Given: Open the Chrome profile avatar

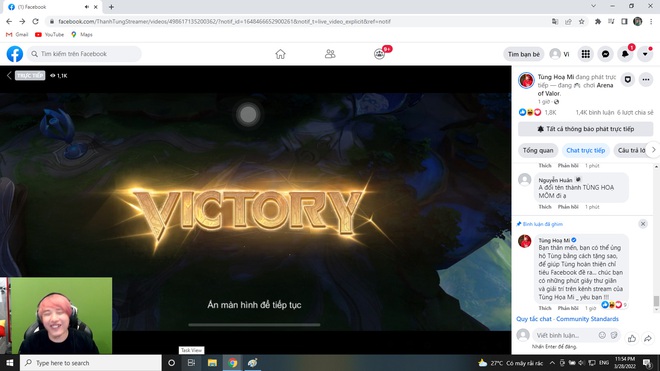Looking at the screenshot, I should (637, 21).
